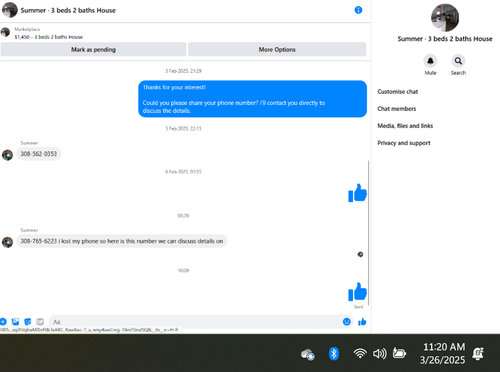This screenshot has height=372, width=500.
Task: Click the 5 Feb 2025, 21:29 timestamp
Action: 183,71
